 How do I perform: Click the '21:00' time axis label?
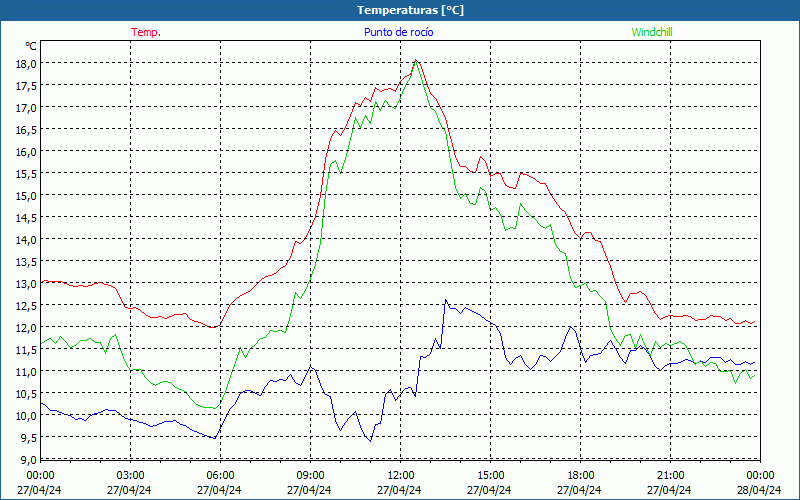tap(670, 476)
